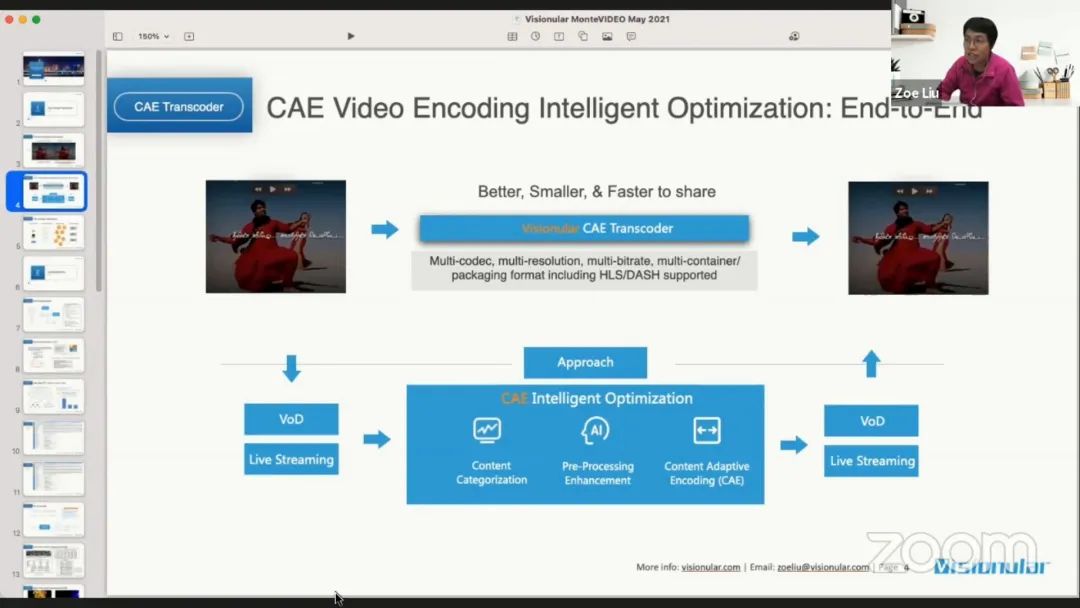This screenshot has height=608, width=1080.
Task: Select slide 9 thumbnail with bar chart
Action: click(54, 396)
